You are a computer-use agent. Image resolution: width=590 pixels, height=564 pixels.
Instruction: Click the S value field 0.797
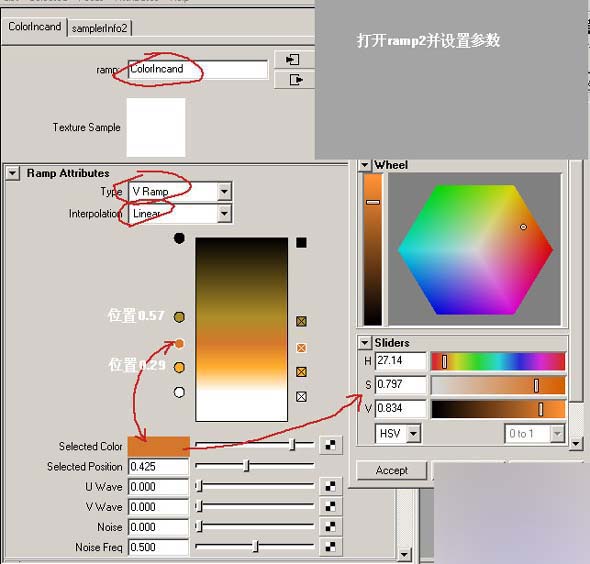[x=401, y=385]
